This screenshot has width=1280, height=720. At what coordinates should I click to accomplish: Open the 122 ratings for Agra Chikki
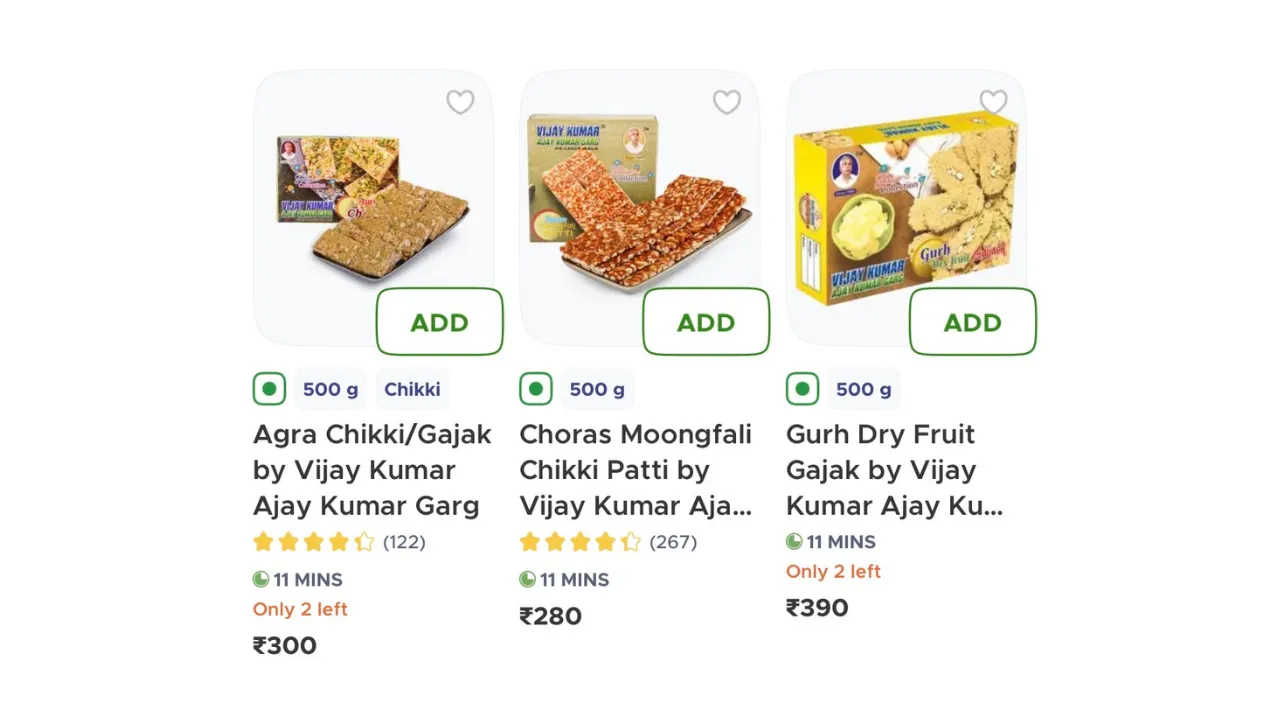[x=404, y=542]
